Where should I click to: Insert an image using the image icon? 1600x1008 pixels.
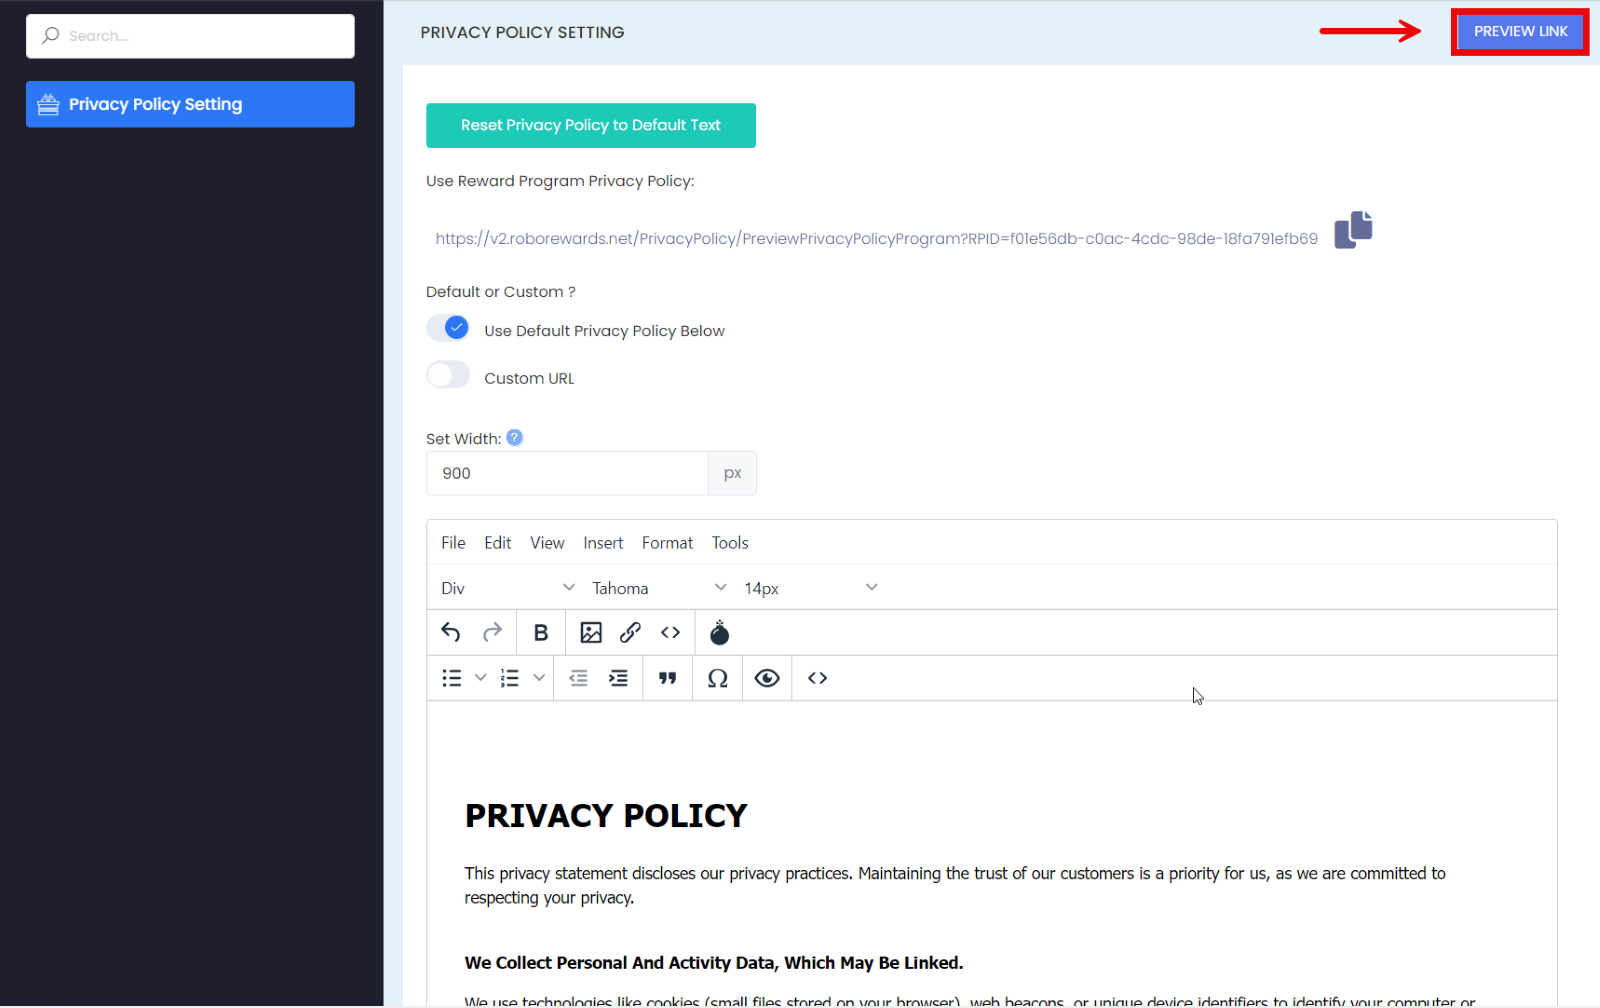(x=591, y=633)
